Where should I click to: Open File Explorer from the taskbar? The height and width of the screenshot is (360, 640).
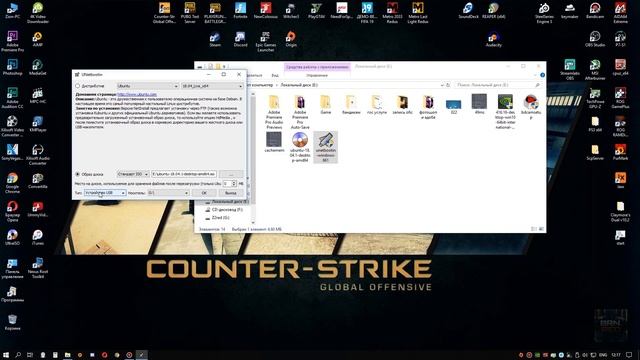[x=67, y=355]
